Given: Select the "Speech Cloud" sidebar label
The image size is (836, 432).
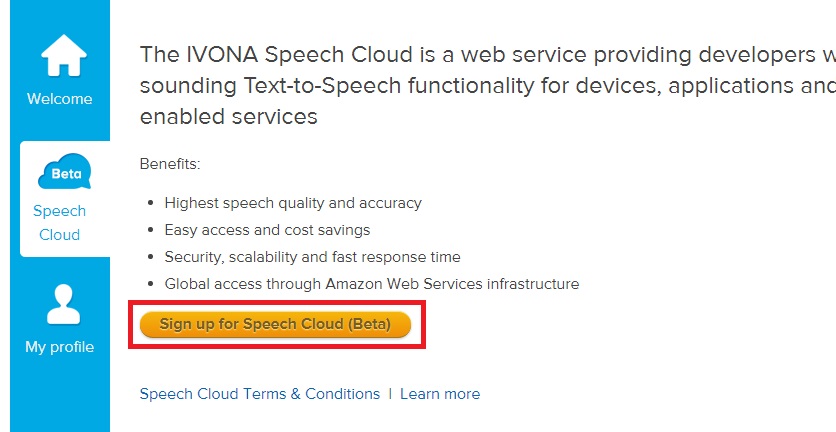Looking at the screenshot, I should [59, 223].
